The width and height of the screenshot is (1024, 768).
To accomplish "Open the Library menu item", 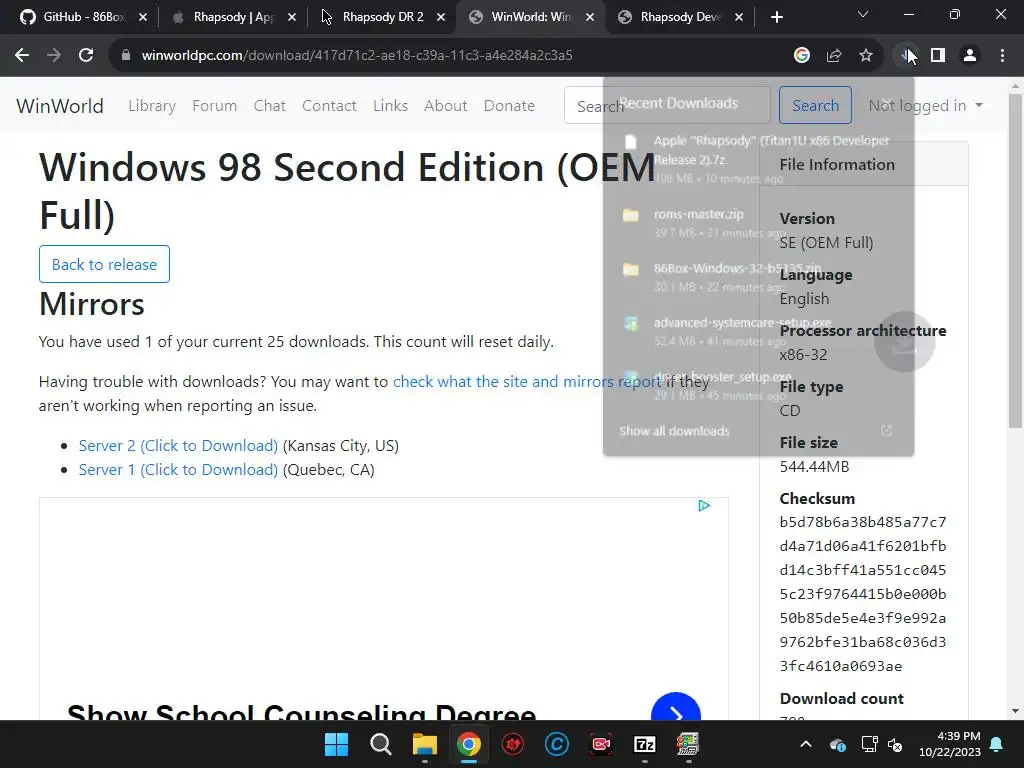I will 152,105.
